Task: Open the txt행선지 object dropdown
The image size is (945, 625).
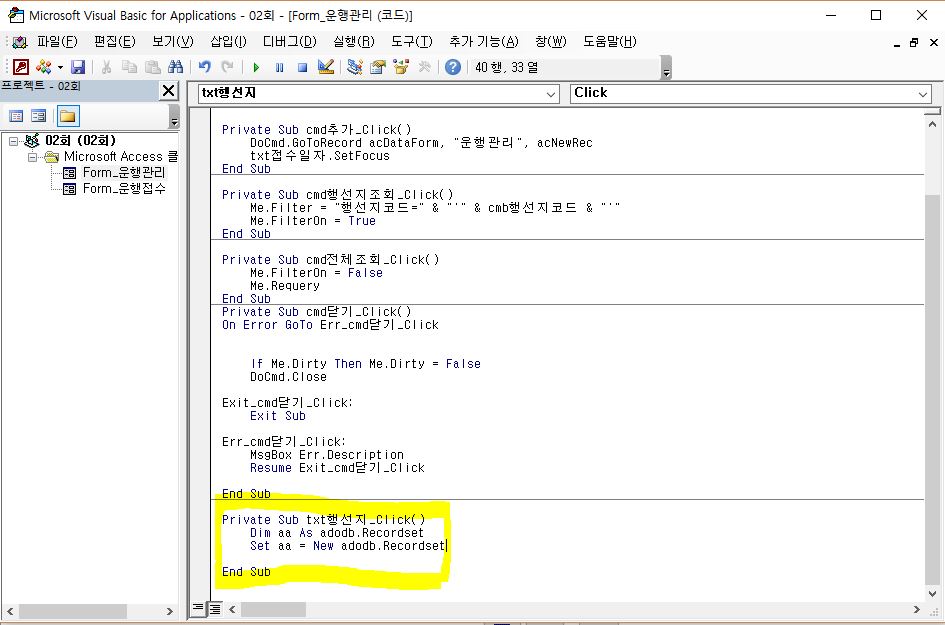Action: pos(551,93)
